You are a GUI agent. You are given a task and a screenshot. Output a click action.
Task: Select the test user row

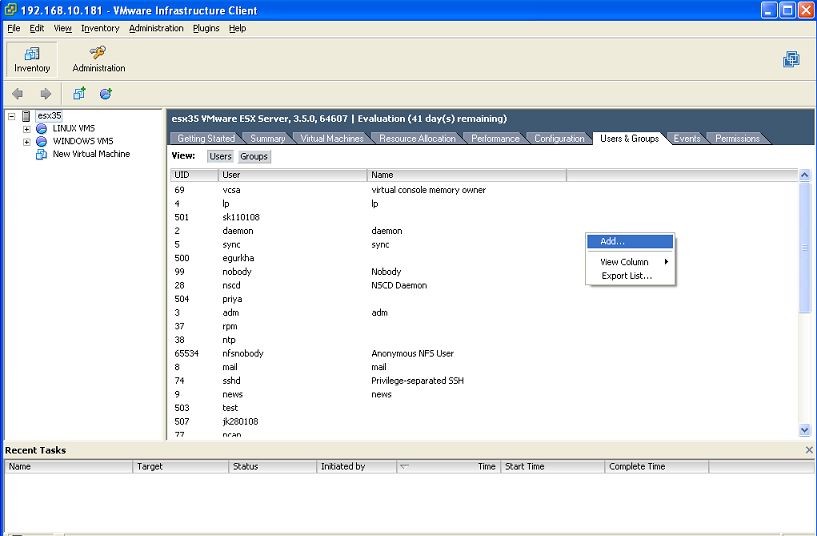tap(485, 408)
